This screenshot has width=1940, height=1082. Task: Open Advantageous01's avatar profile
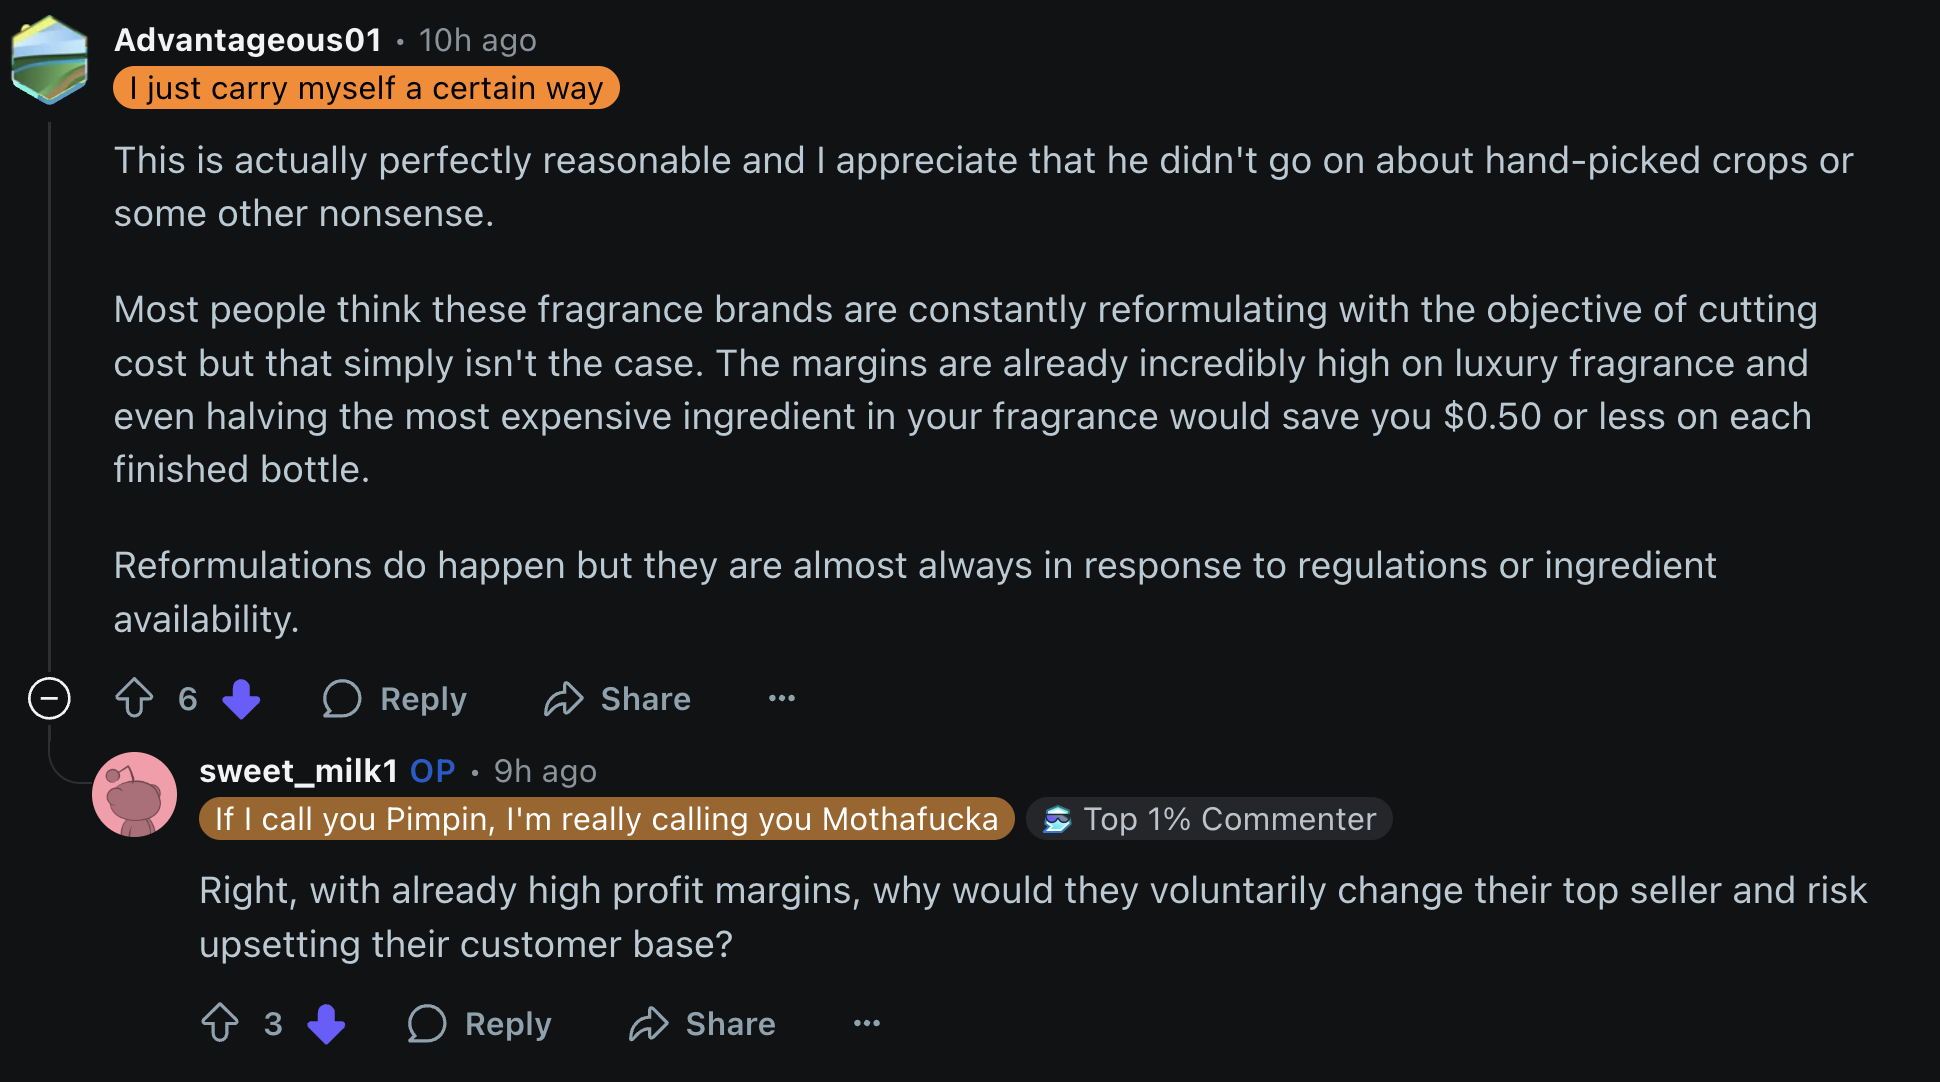[x=49, y=60]
